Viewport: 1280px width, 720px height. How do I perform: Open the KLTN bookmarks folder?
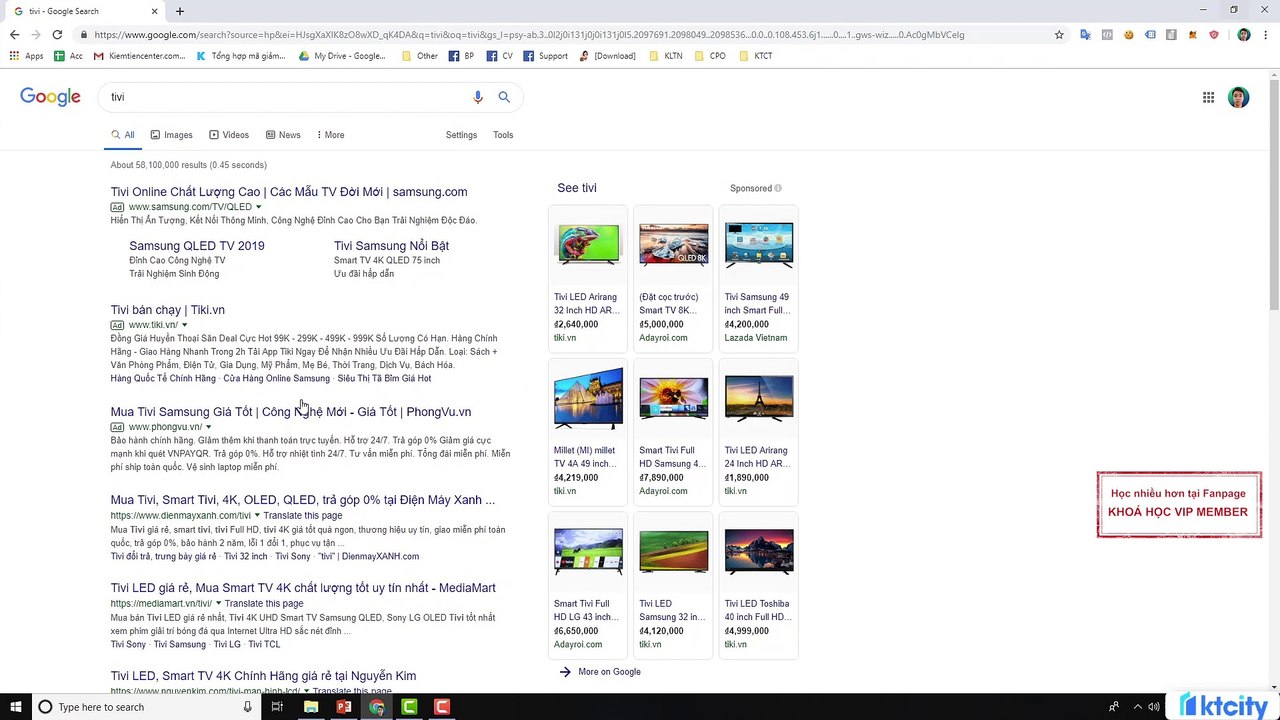pyautogui.click(x=666, y=56)
